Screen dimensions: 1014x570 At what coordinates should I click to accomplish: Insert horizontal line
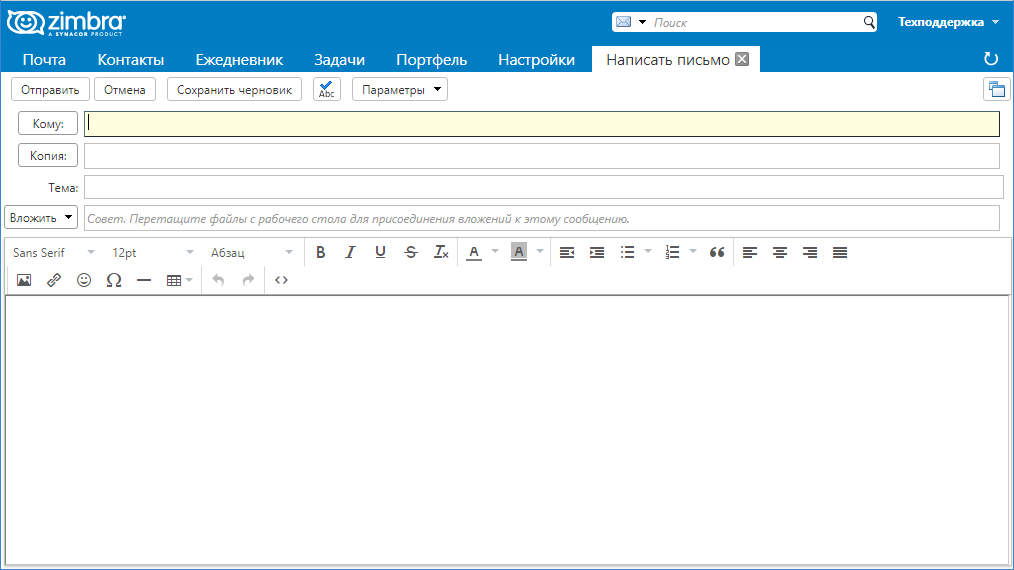click(144, 280)
